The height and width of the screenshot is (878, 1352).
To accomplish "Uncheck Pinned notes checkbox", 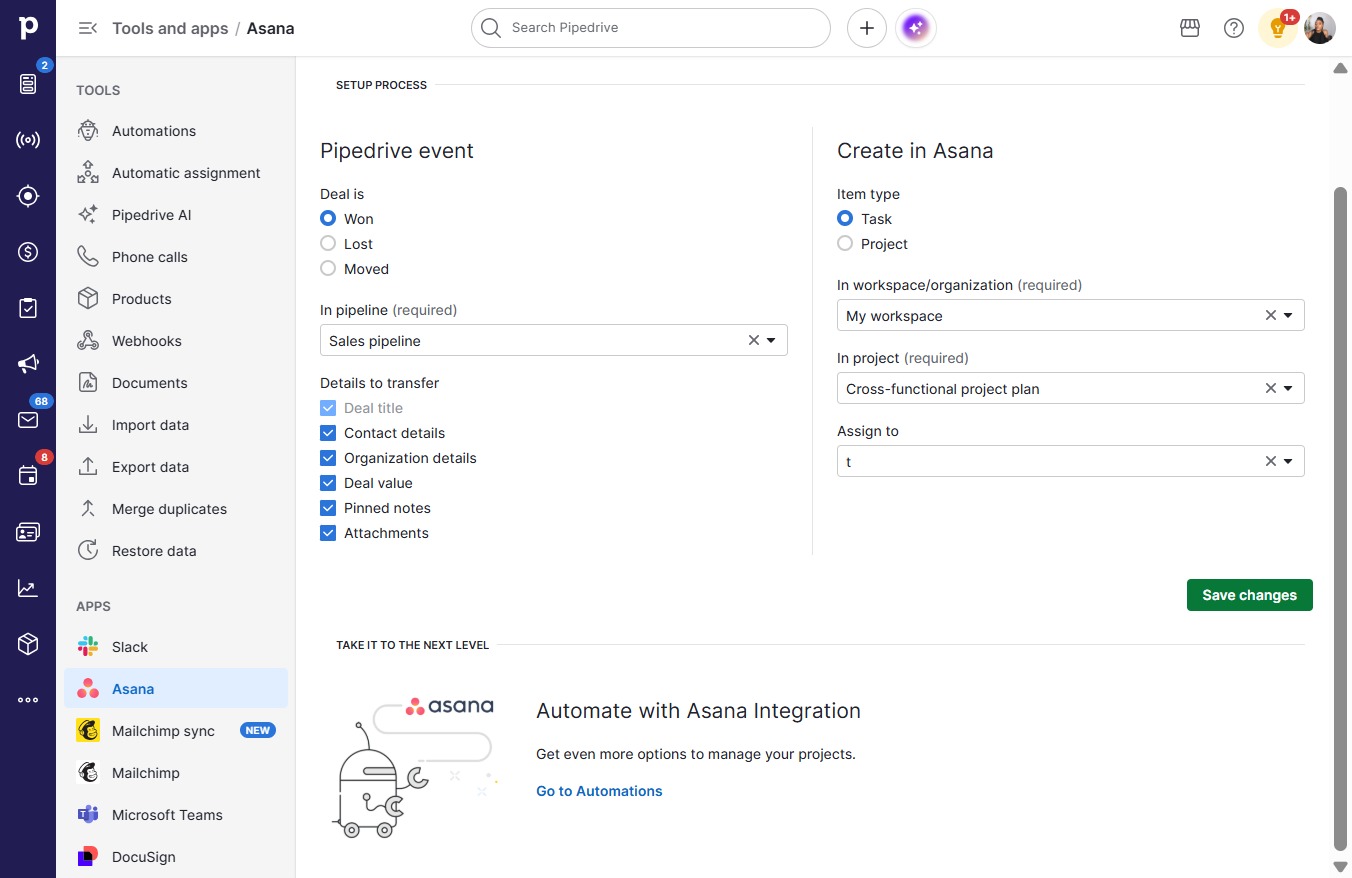I will [x=328, y=508].
